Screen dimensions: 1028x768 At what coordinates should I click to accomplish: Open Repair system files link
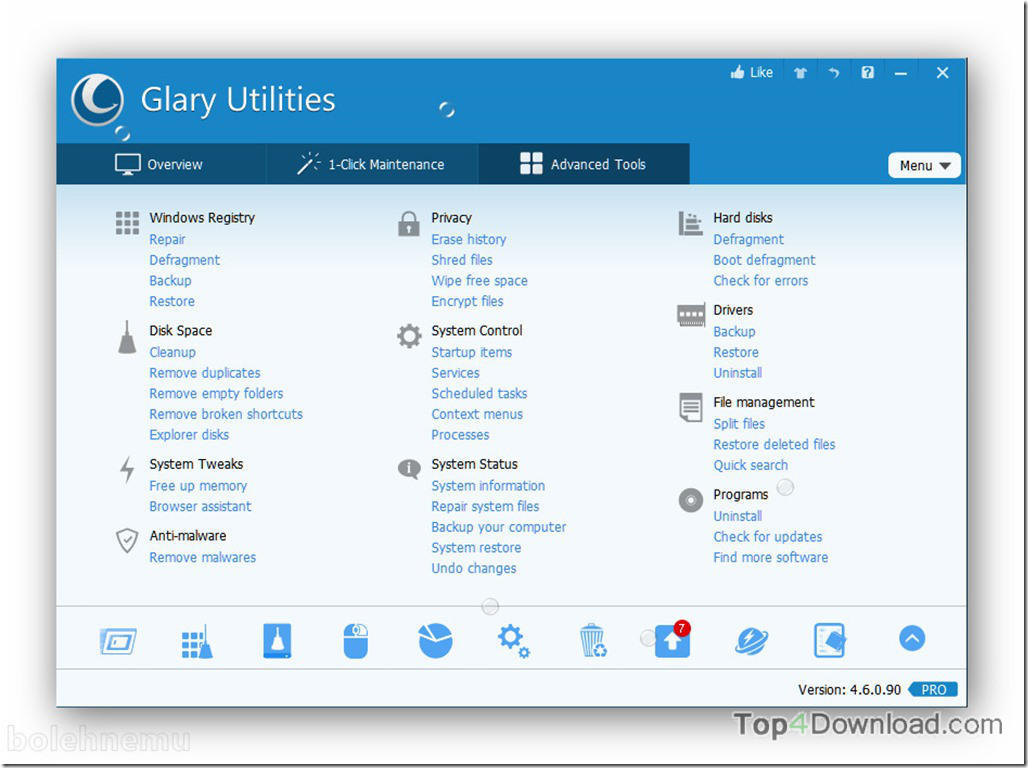pyautogui.click(x=485, y=506)
